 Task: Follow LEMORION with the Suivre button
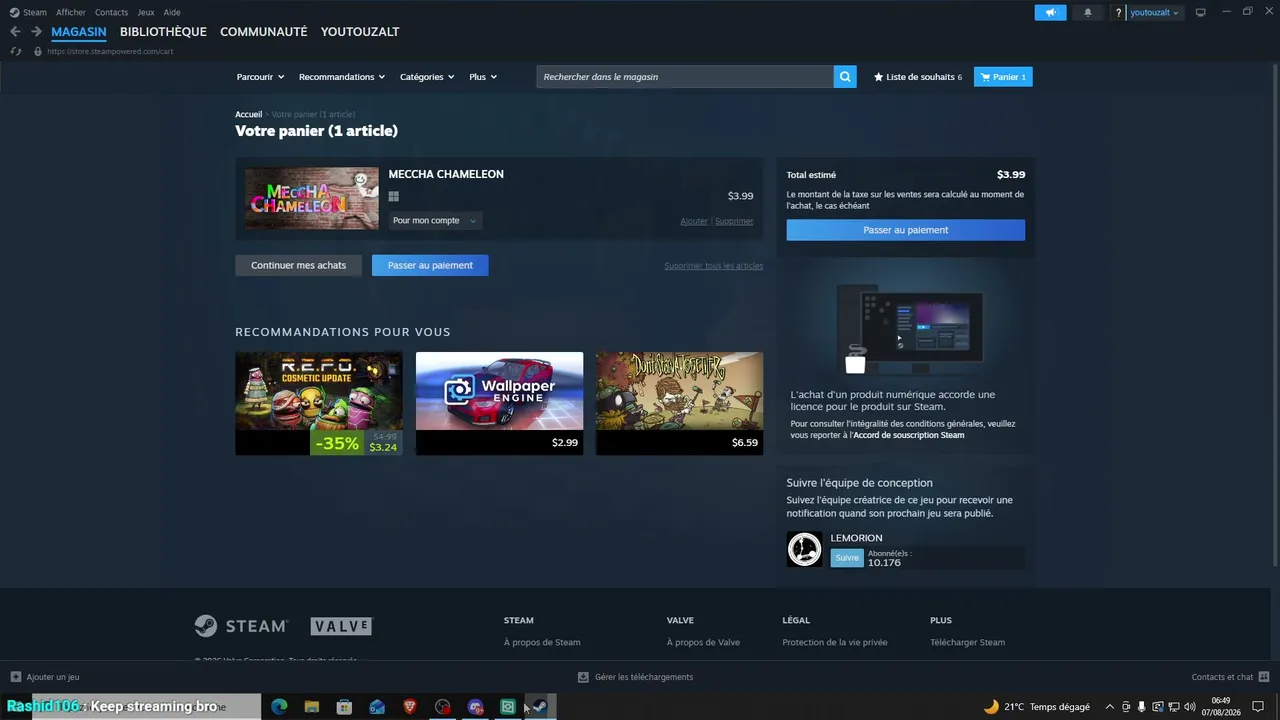point(847,558)
